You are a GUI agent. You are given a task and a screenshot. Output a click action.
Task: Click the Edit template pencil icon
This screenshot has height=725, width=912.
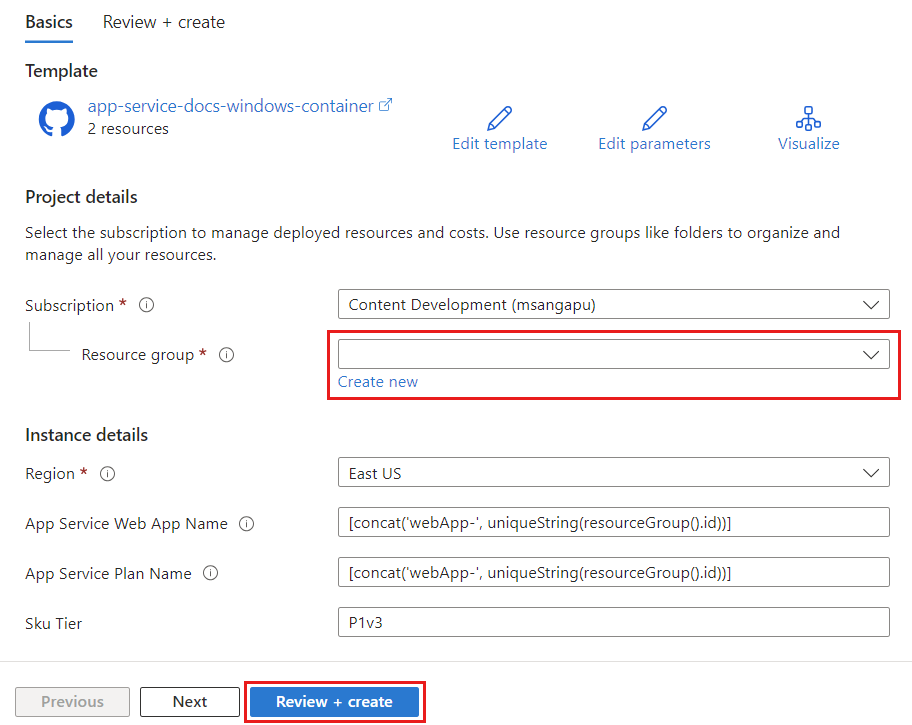coord(499,118)
